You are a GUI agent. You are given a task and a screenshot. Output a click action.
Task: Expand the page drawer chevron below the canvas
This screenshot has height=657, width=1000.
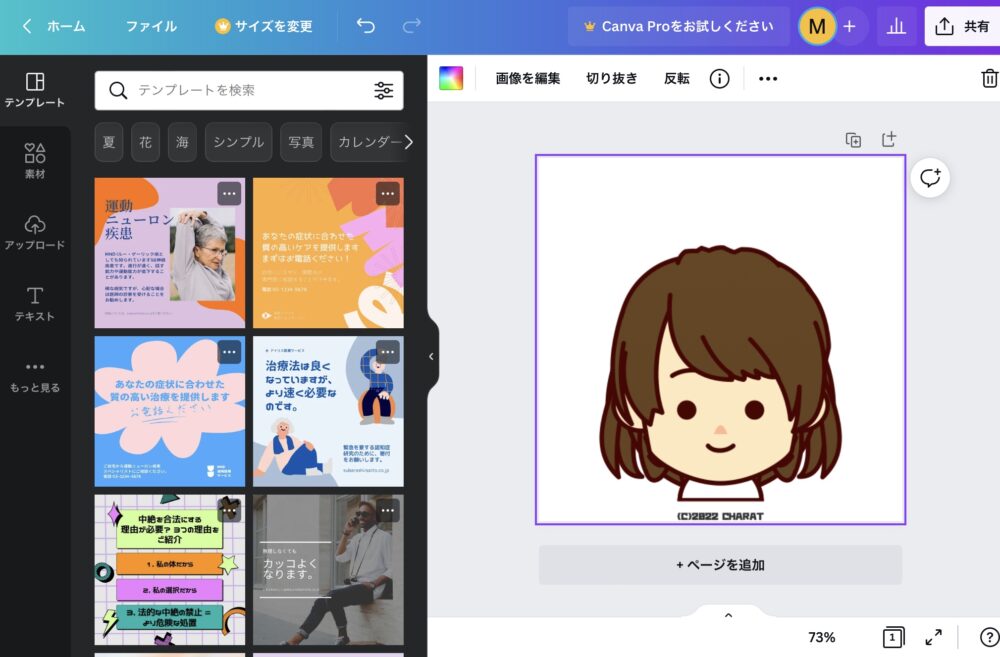pyautogui.click(x=728, y=615)
